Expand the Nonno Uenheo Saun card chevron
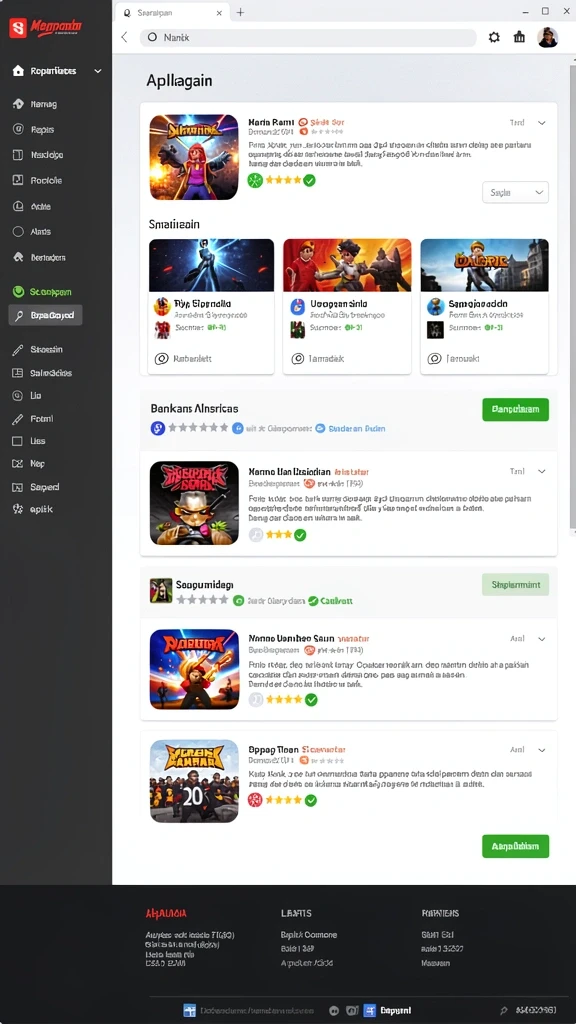Screen dimensions: 576x1024 click(x=541, y=639)
